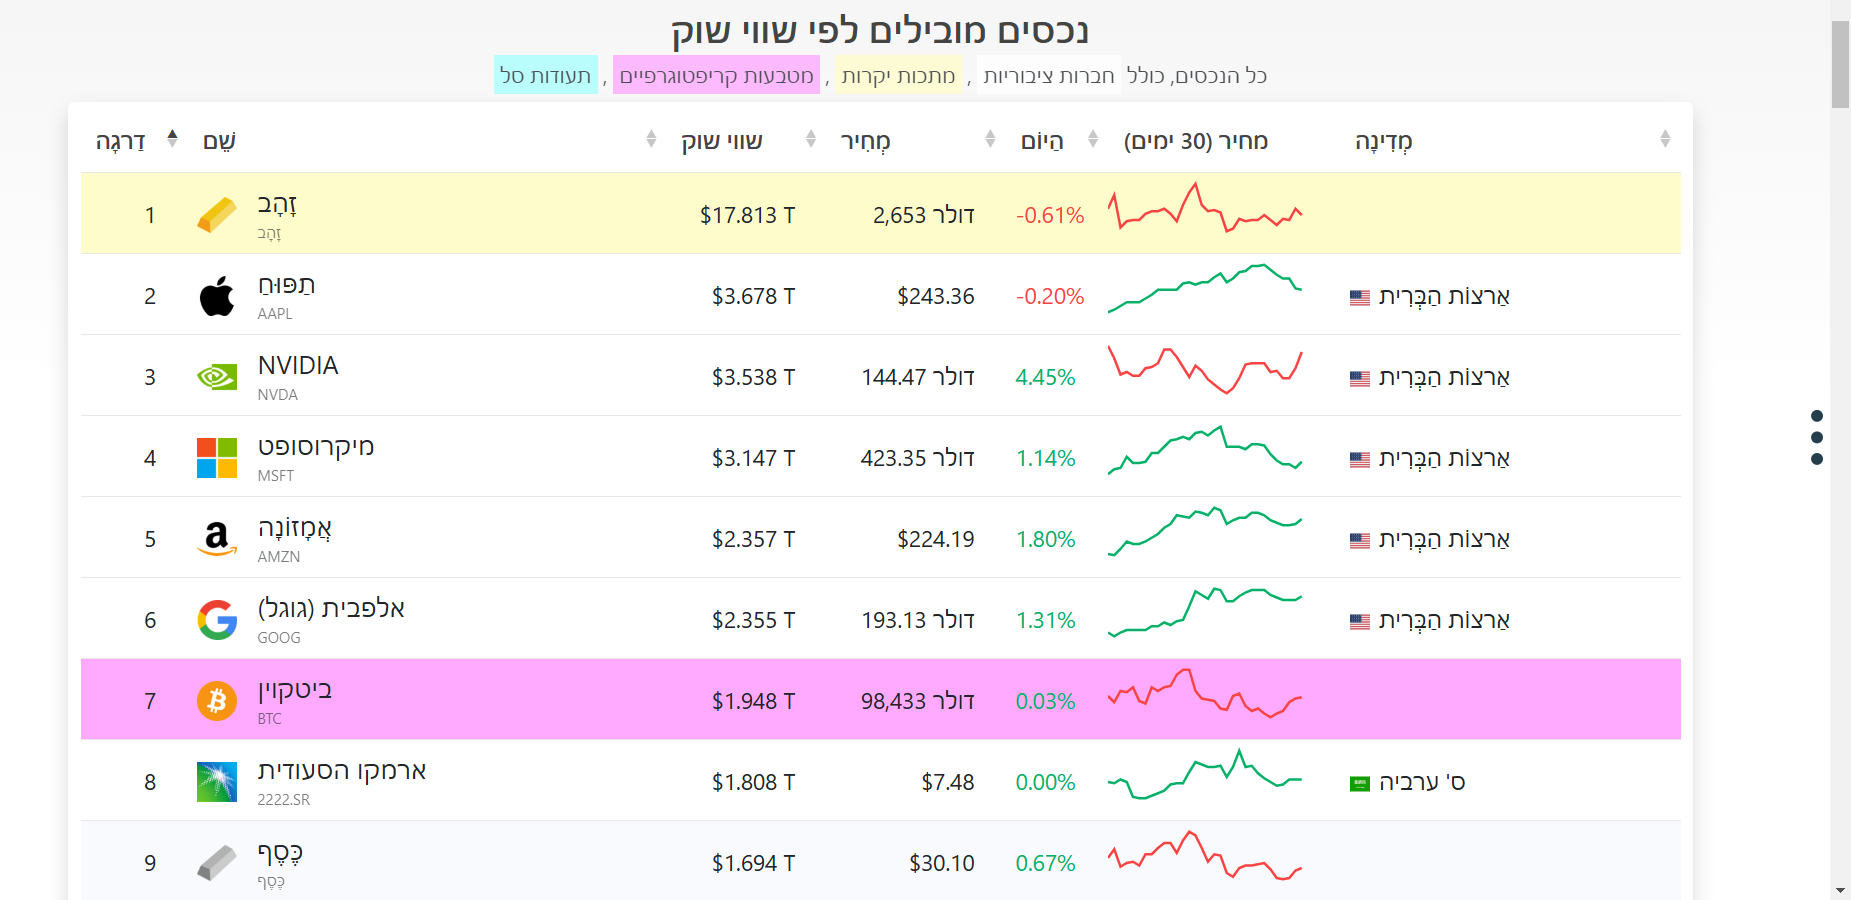The width and height of the screenshot is (1851, 900).
Task: Open the three-dot side menu
Action: [1817, 437]
